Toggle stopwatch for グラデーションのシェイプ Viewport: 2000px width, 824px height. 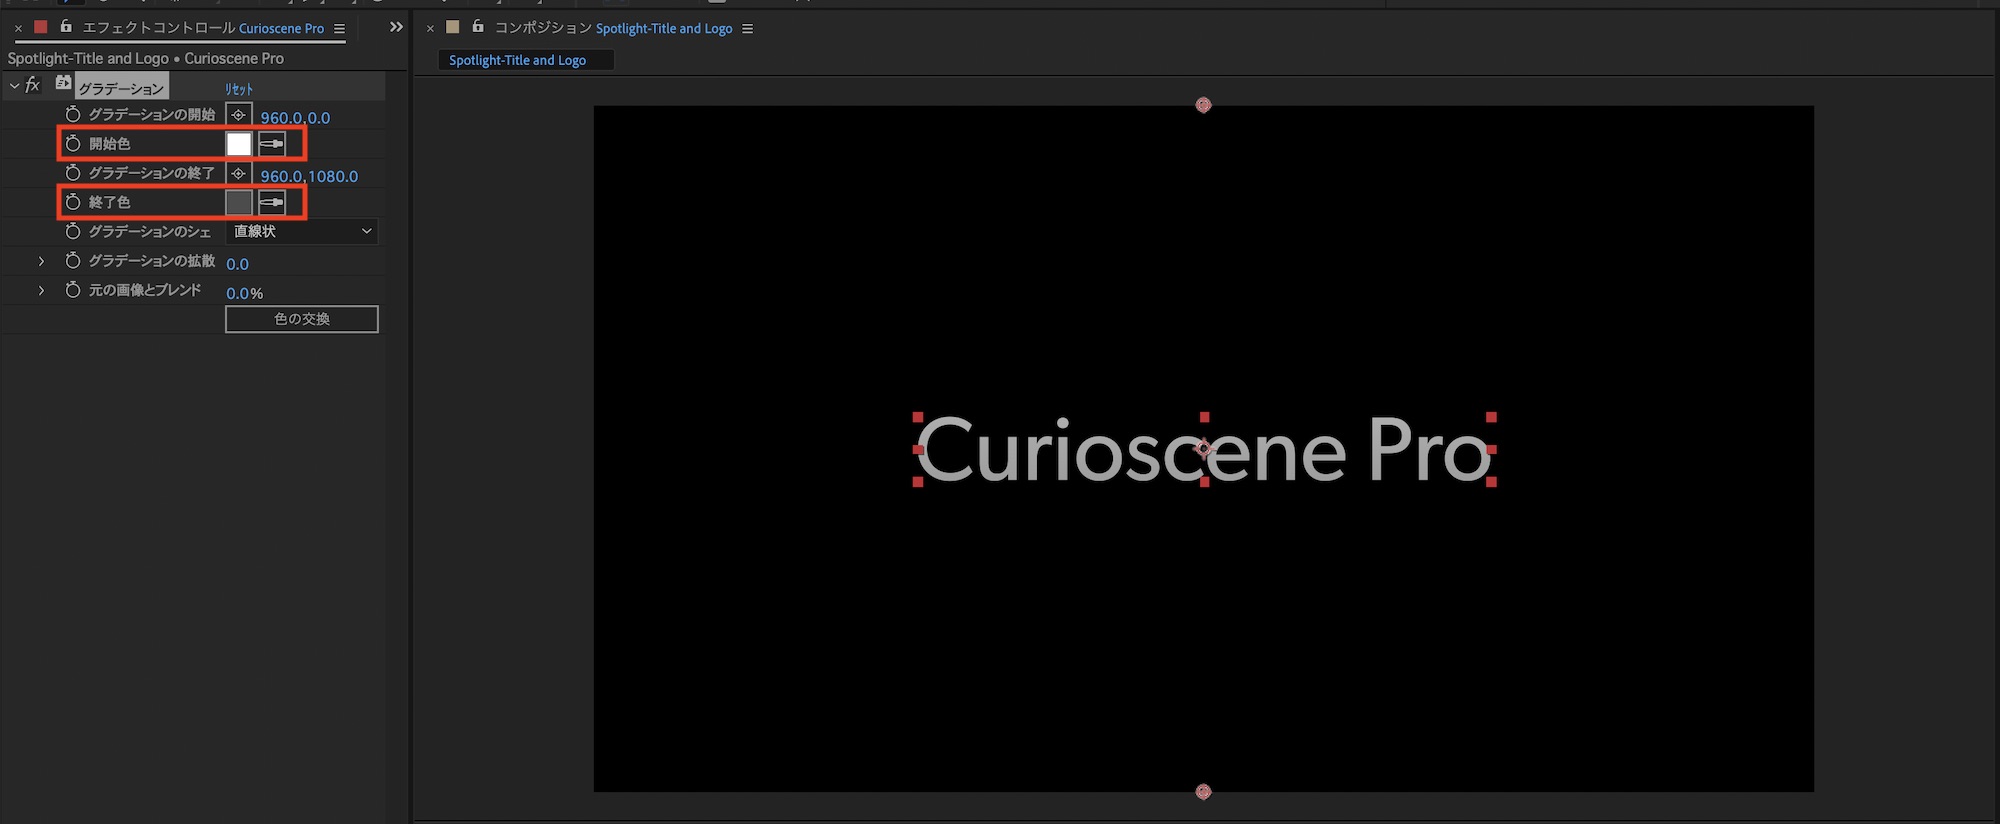click(73, 231)
